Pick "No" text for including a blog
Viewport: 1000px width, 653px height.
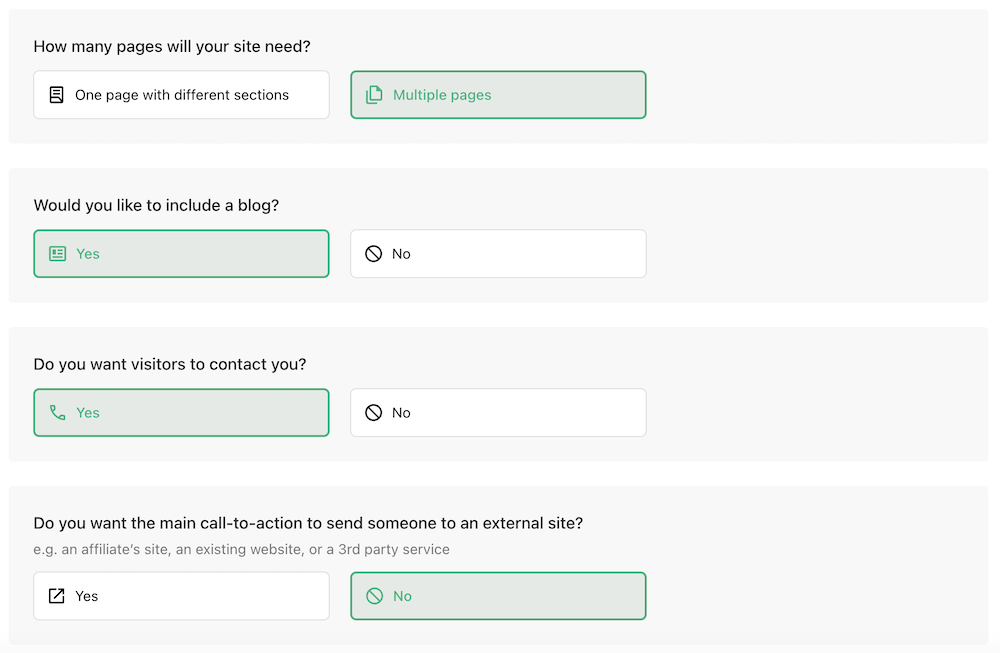(x=402, y=254)
